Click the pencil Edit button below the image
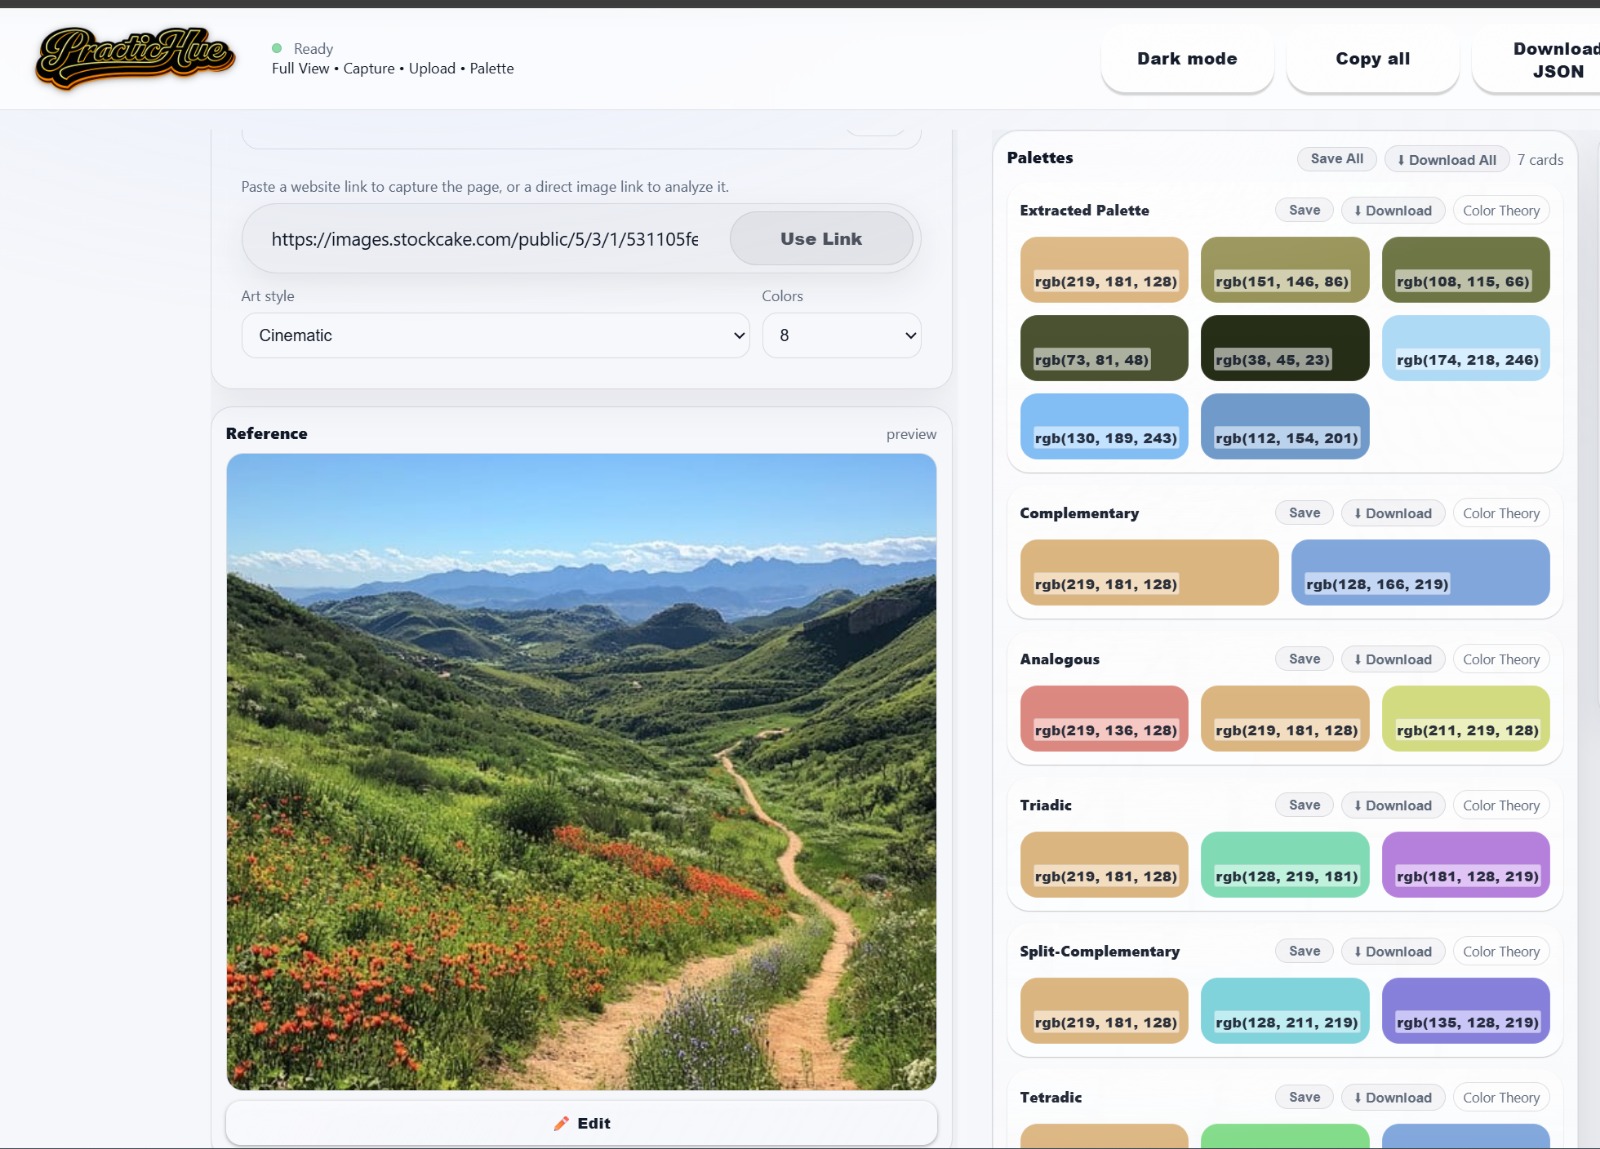The image size is (1600, 1149). pos(581,1123)
